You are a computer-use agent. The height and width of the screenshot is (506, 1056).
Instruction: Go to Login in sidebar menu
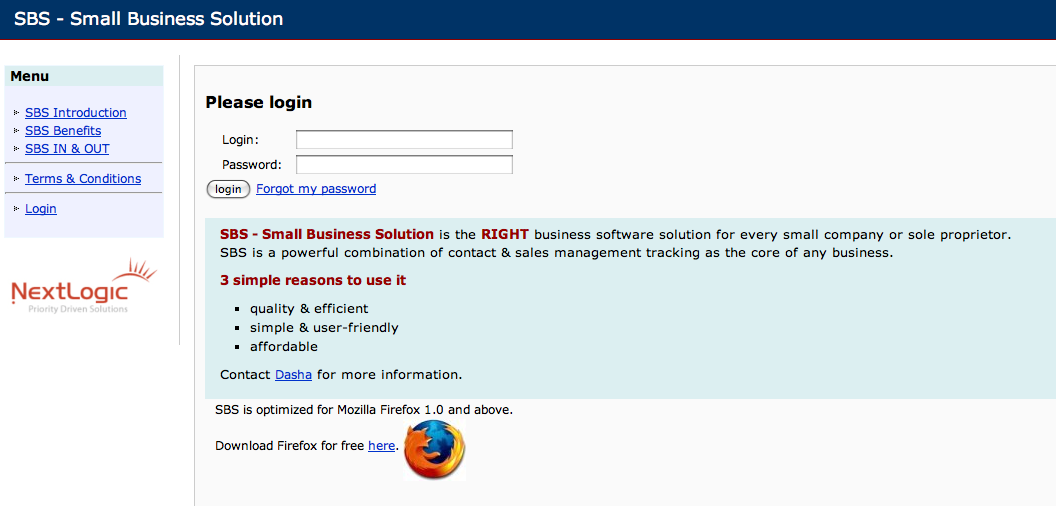[40, 209]
